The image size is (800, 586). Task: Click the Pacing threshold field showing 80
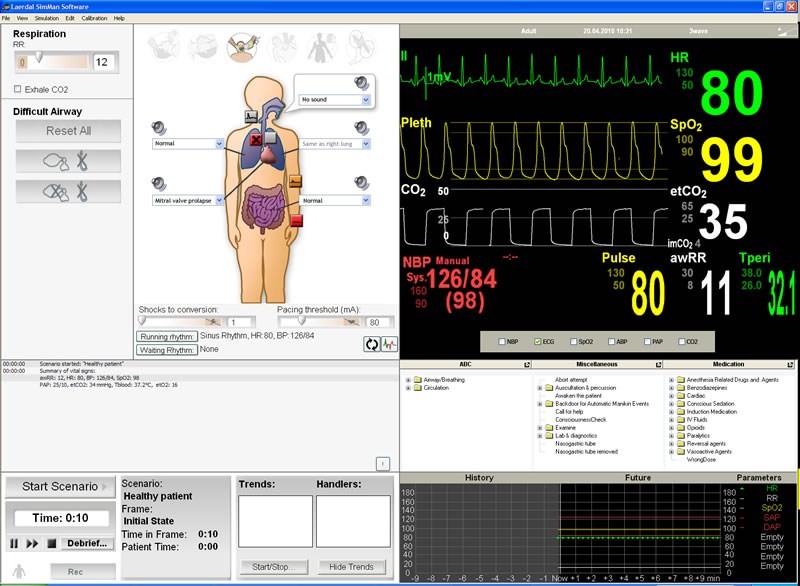click(x=379, y=322)
